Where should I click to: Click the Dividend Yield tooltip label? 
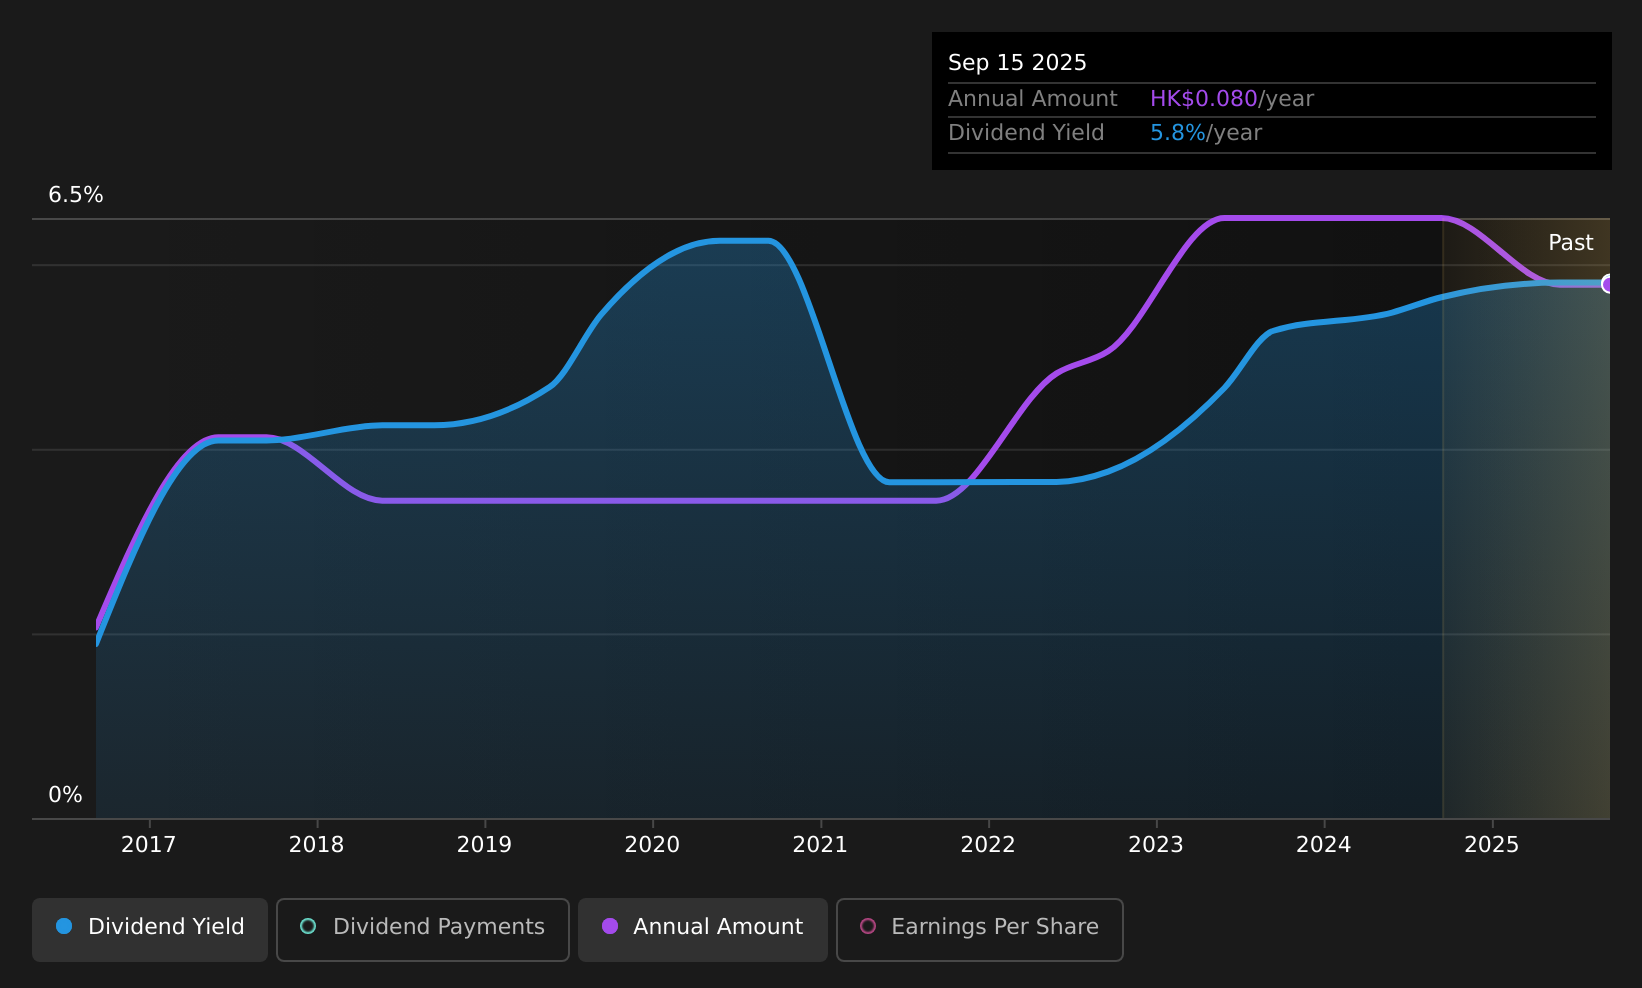(x=1026, y=133)
